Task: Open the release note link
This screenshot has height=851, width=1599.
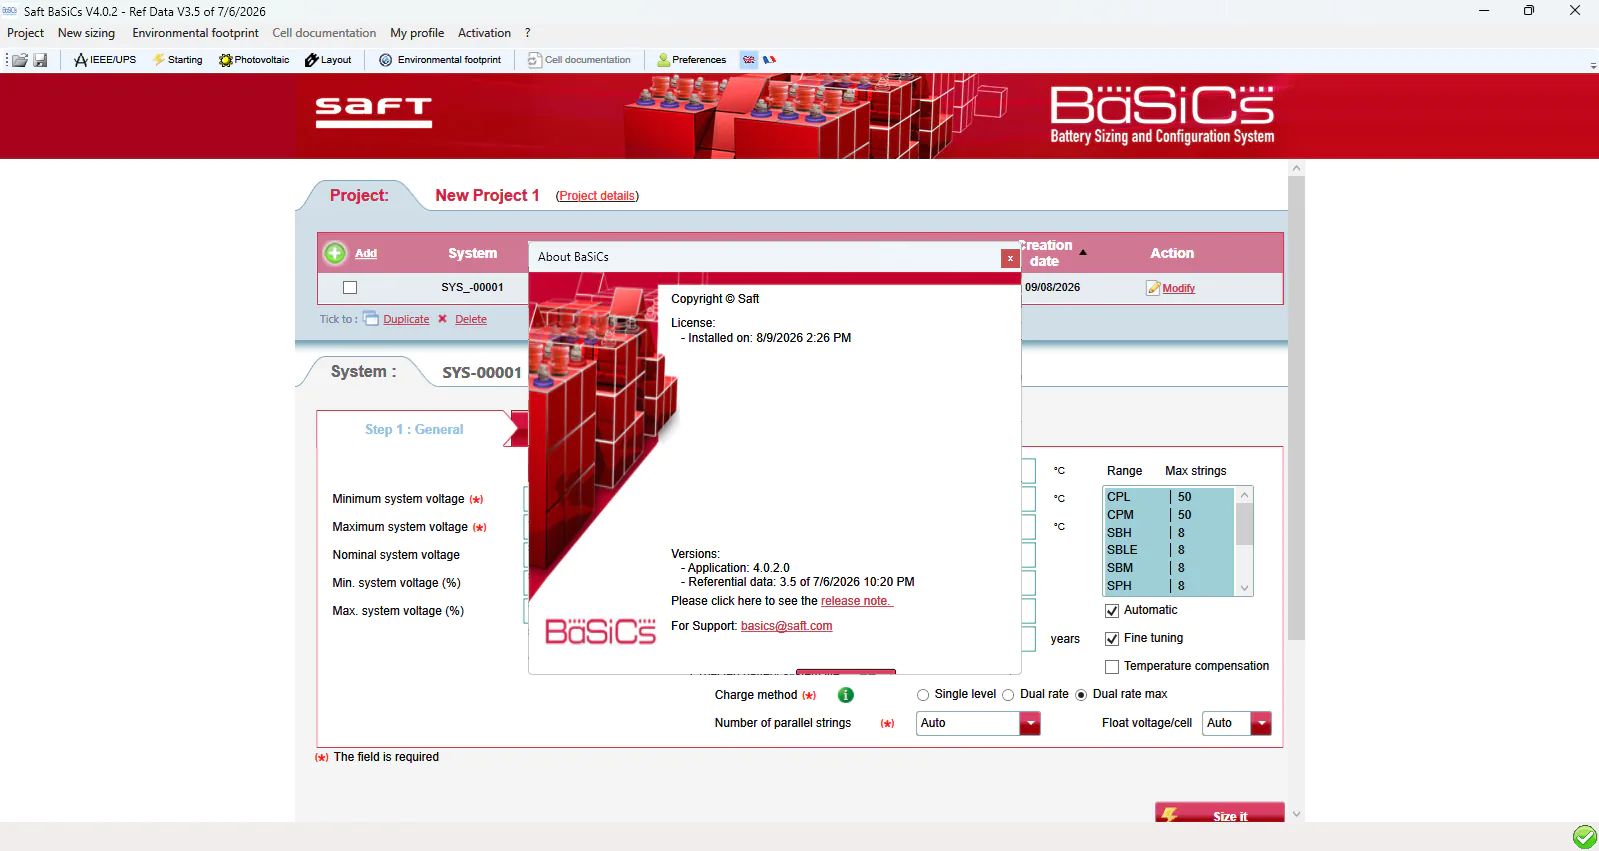Action: 857,601
